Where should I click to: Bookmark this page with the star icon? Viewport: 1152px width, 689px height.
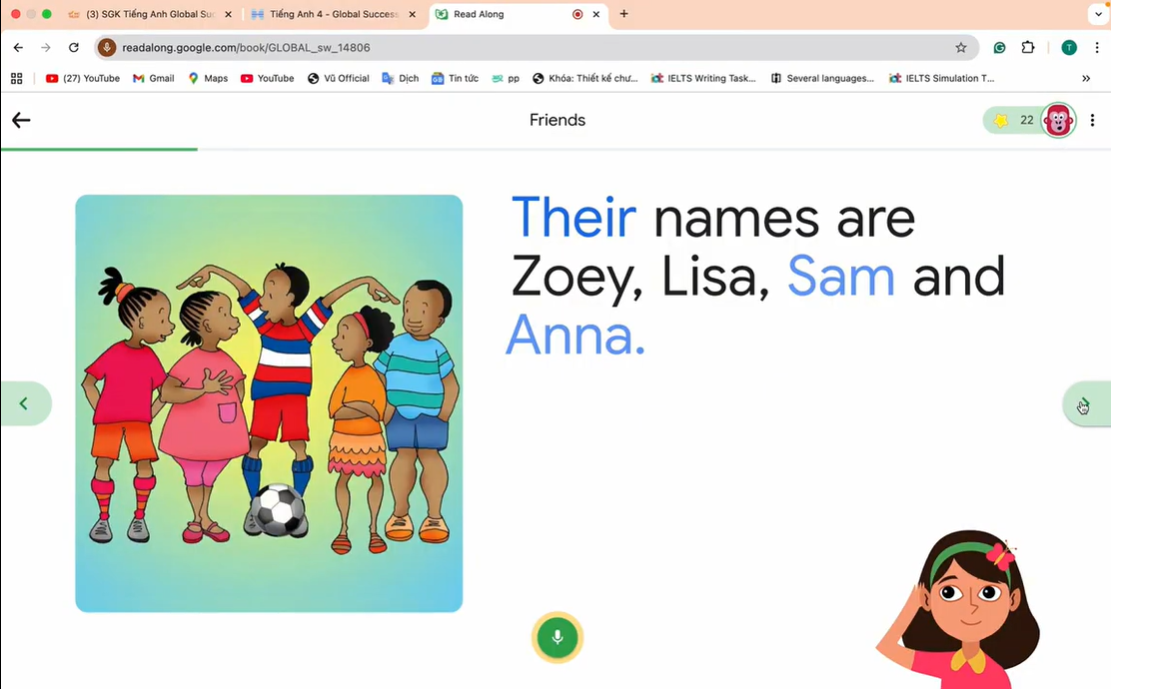960,48
